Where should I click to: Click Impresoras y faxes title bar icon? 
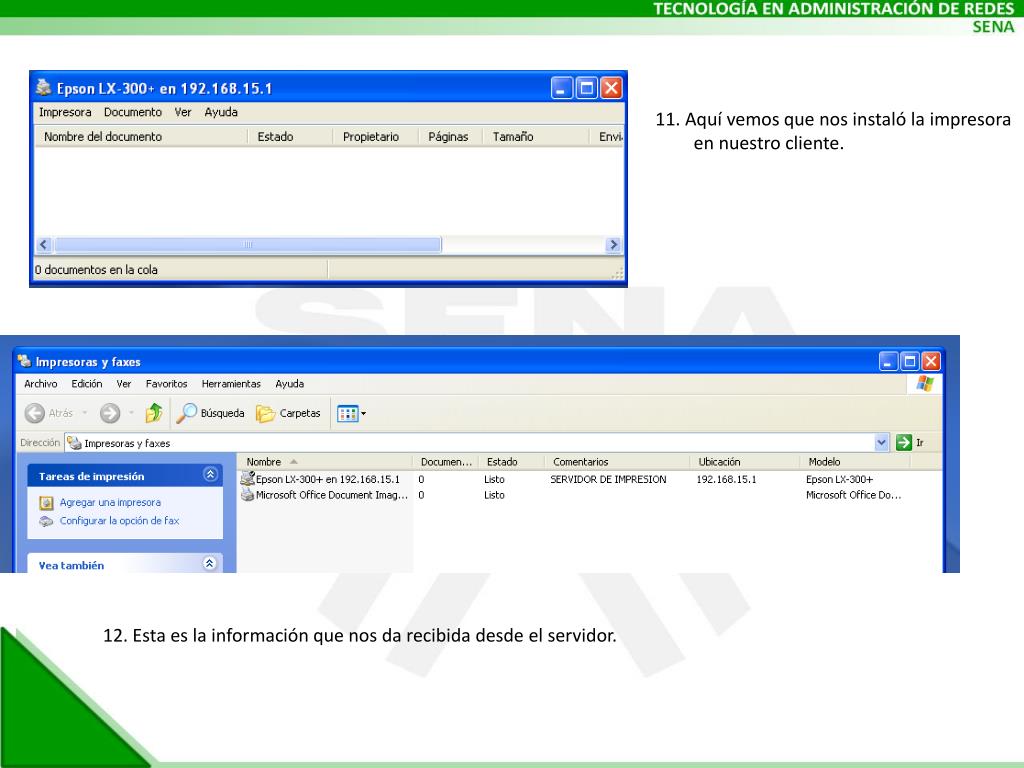click(24, 361)
